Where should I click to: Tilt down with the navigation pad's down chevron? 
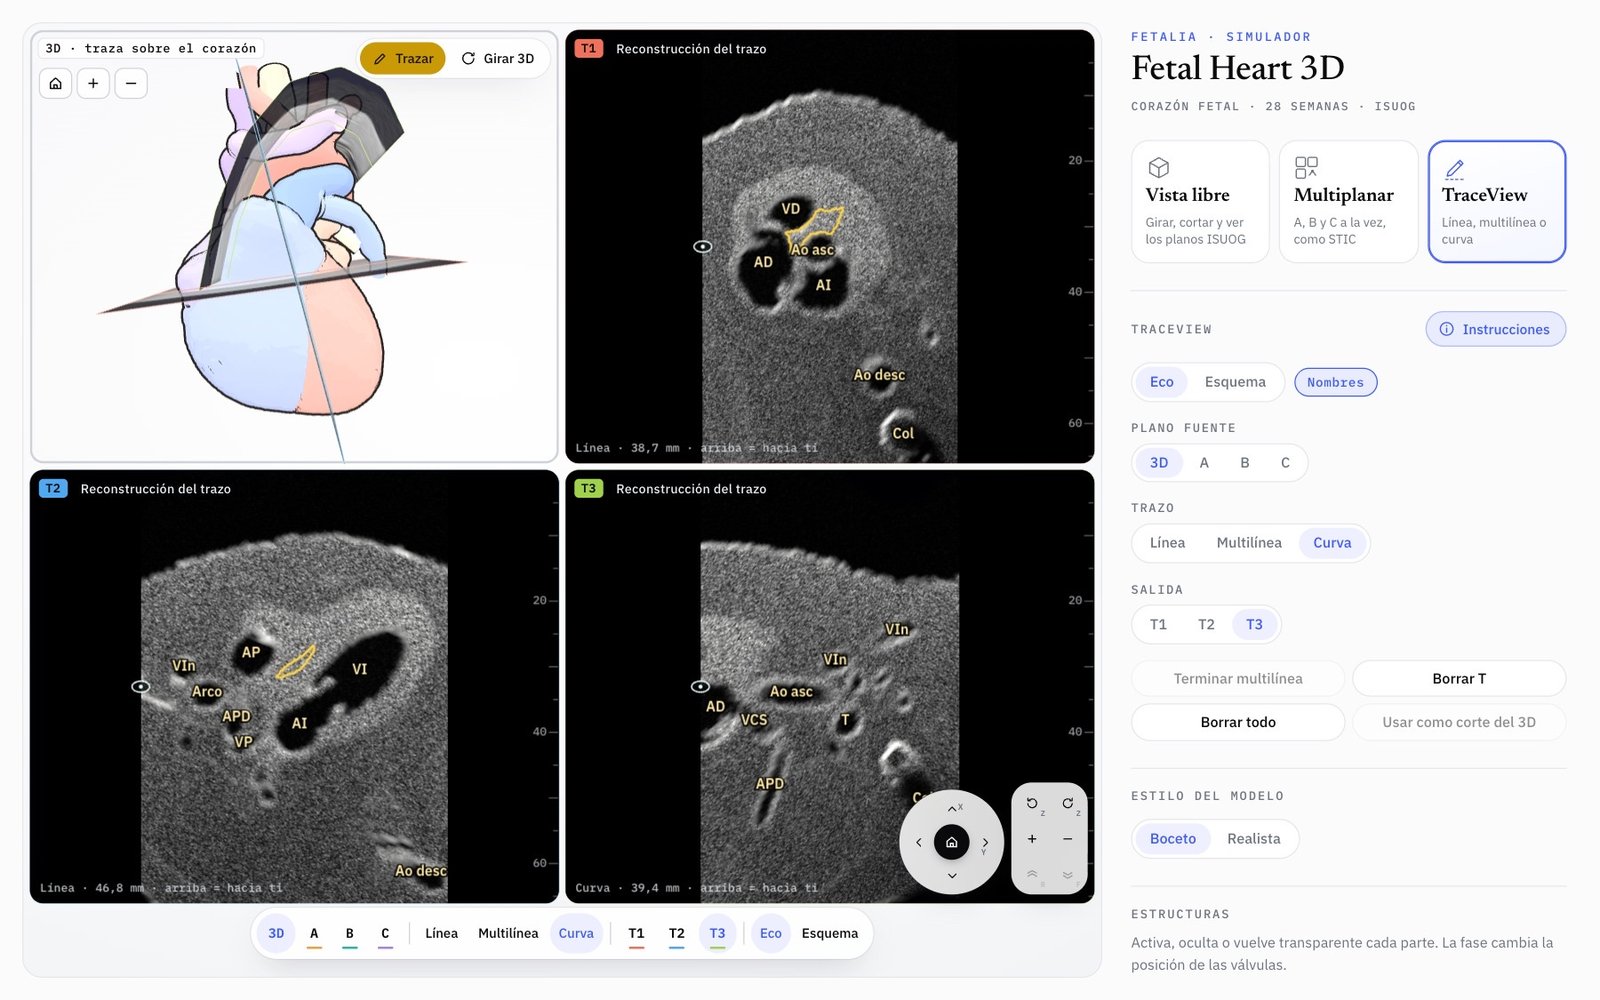click(952, 876)
